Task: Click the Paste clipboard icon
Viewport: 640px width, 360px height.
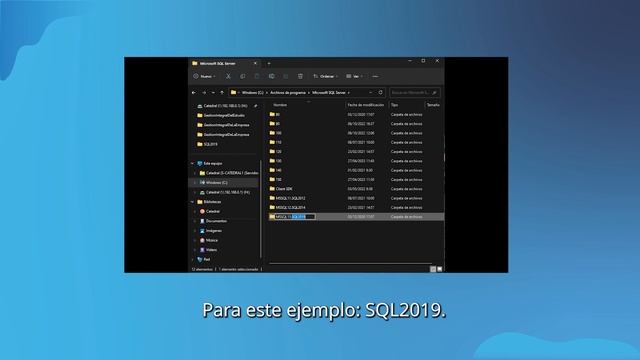Action: point(257,76)
